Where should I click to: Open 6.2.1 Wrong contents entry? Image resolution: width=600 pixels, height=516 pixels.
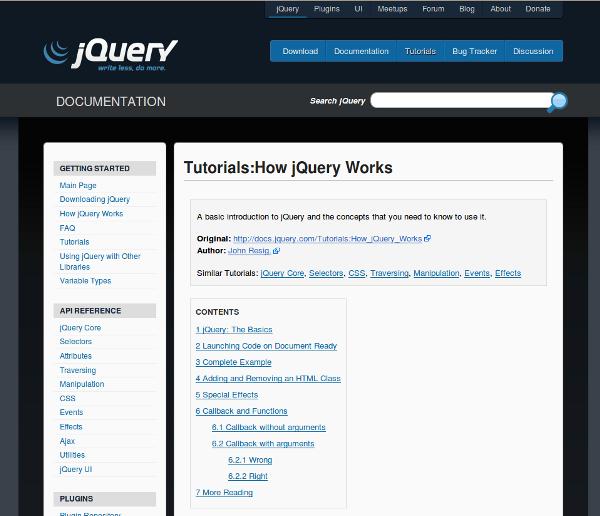click(250, 460)
